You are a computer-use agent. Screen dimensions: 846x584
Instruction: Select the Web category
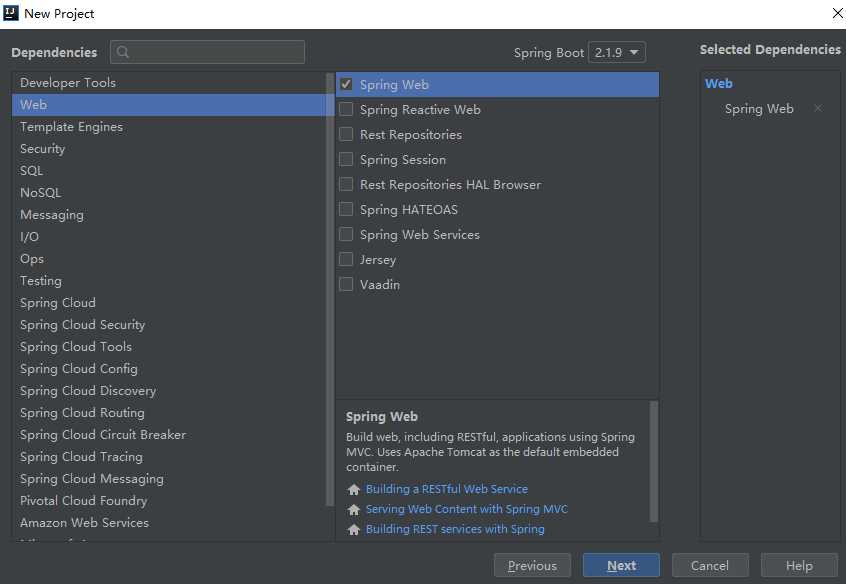point(169,105)
